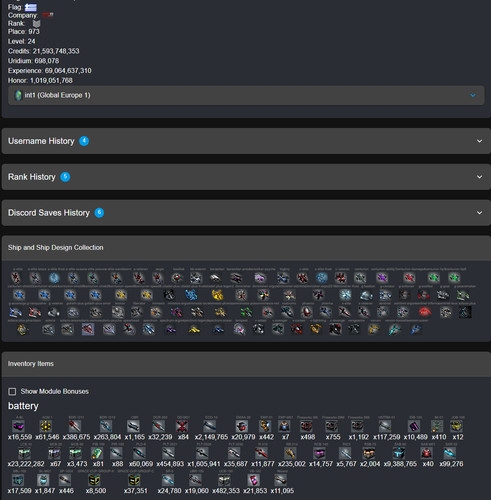Viewport: 491px width, 500px height.
Task: Select the highlighted ship design in bottom row
Action: tap(88, 329)
